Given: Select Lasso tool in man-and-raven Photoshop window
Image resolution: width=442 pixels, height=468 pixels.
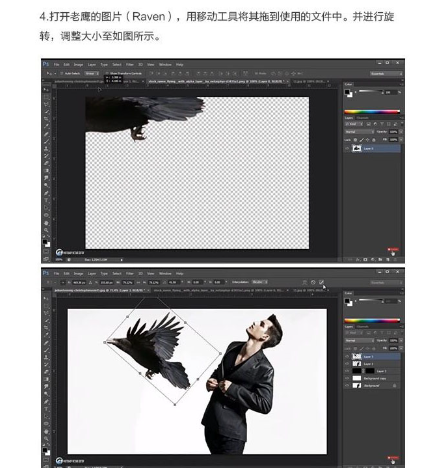Looking at the screenshot, I should [46, 313].
